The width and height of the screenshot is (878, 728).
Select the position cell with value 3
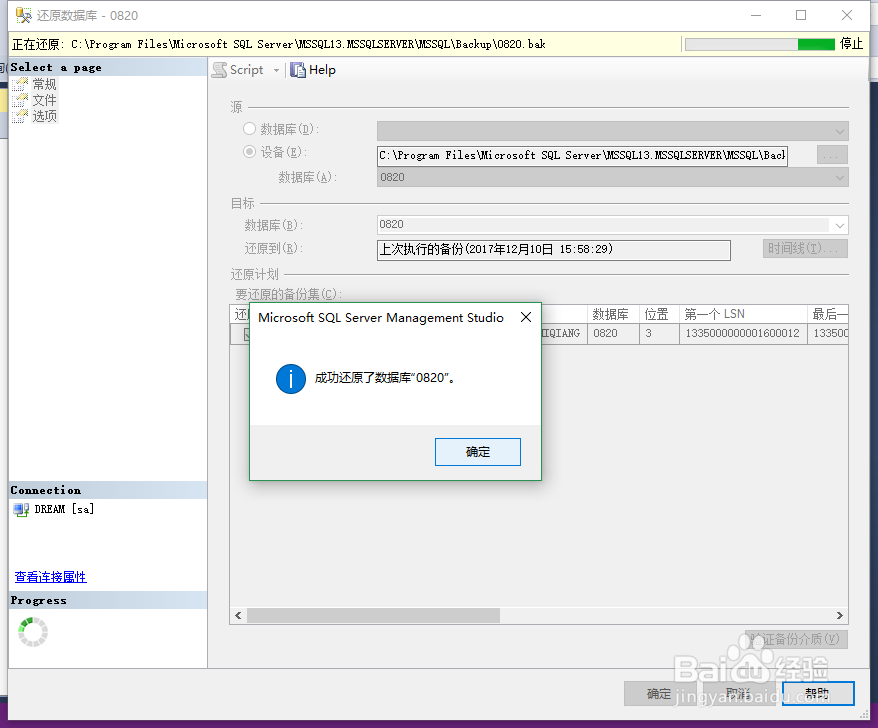point(659,334)
